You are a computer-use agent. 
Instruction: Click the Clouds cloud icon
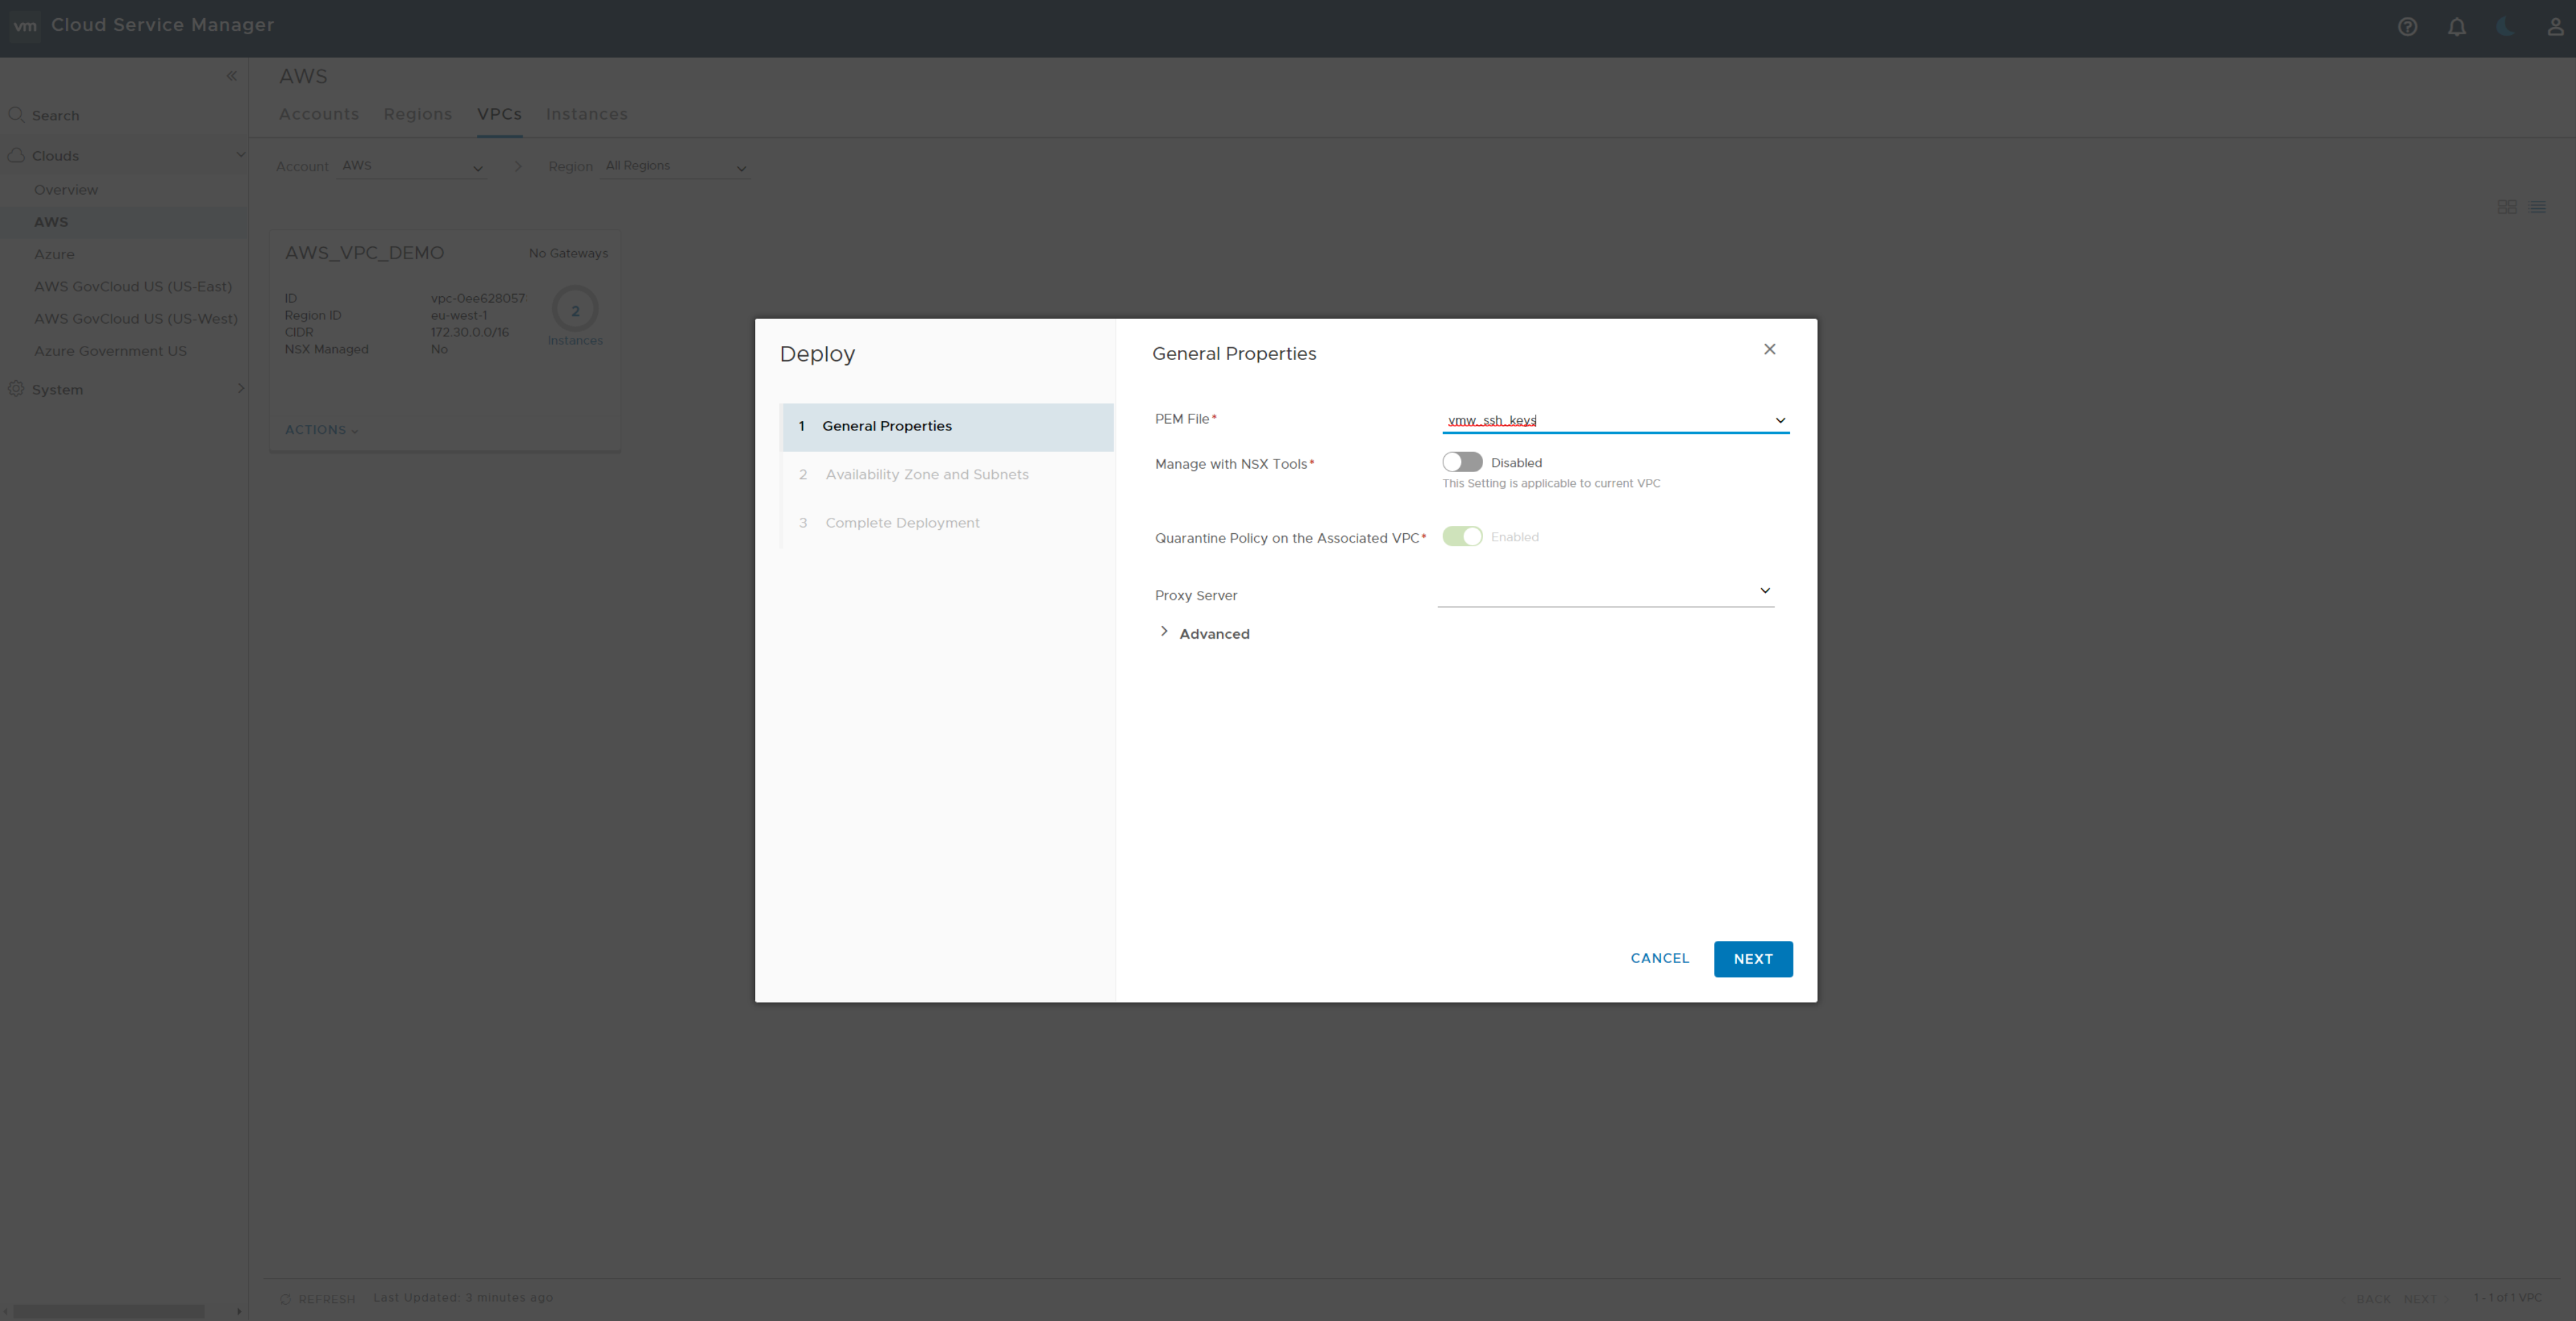coord(16,155)
